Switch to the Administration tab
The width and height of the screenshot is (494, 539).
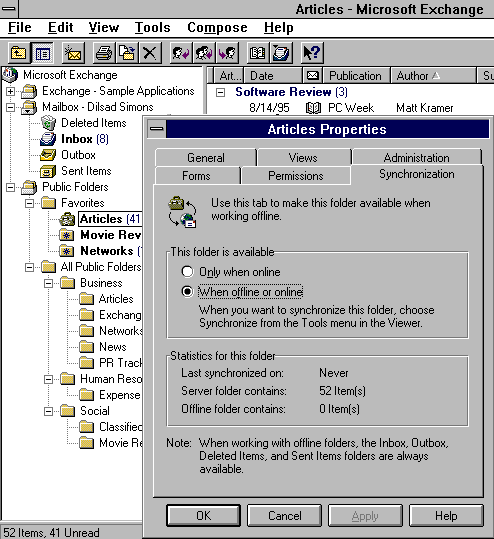(x=416, y=158)
